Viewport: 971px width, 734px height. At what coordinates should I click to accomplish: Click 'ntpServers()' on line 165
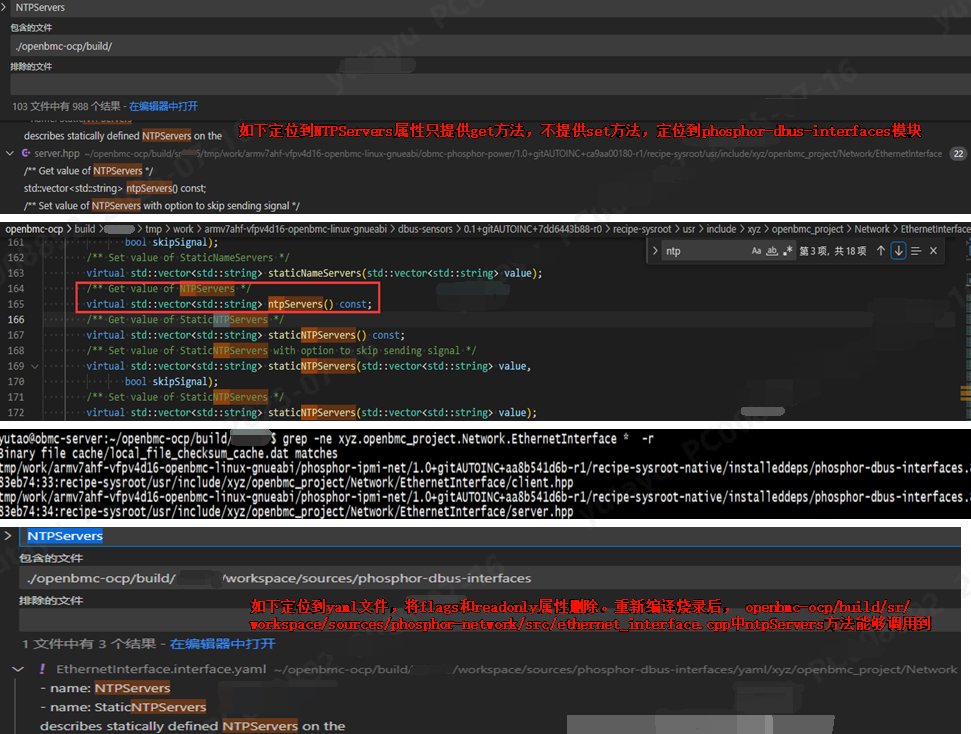point(300,304)
